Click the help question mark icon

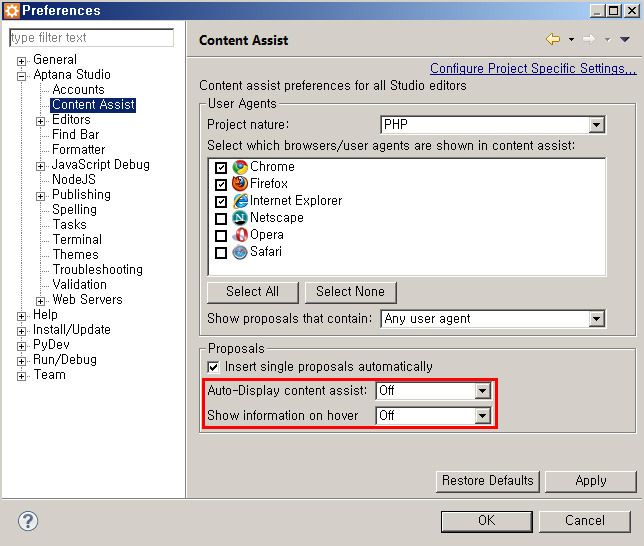[28, 521]
